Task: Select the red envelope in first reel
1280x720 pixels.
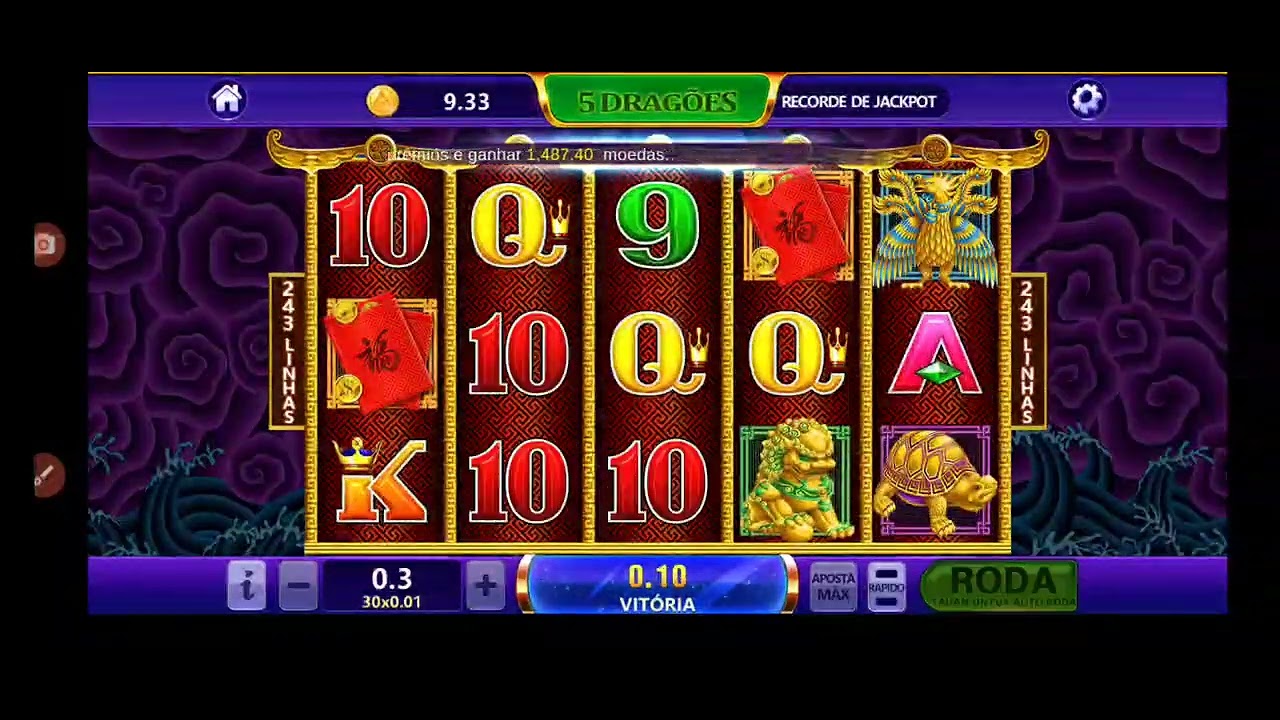Action: (381, 354)
